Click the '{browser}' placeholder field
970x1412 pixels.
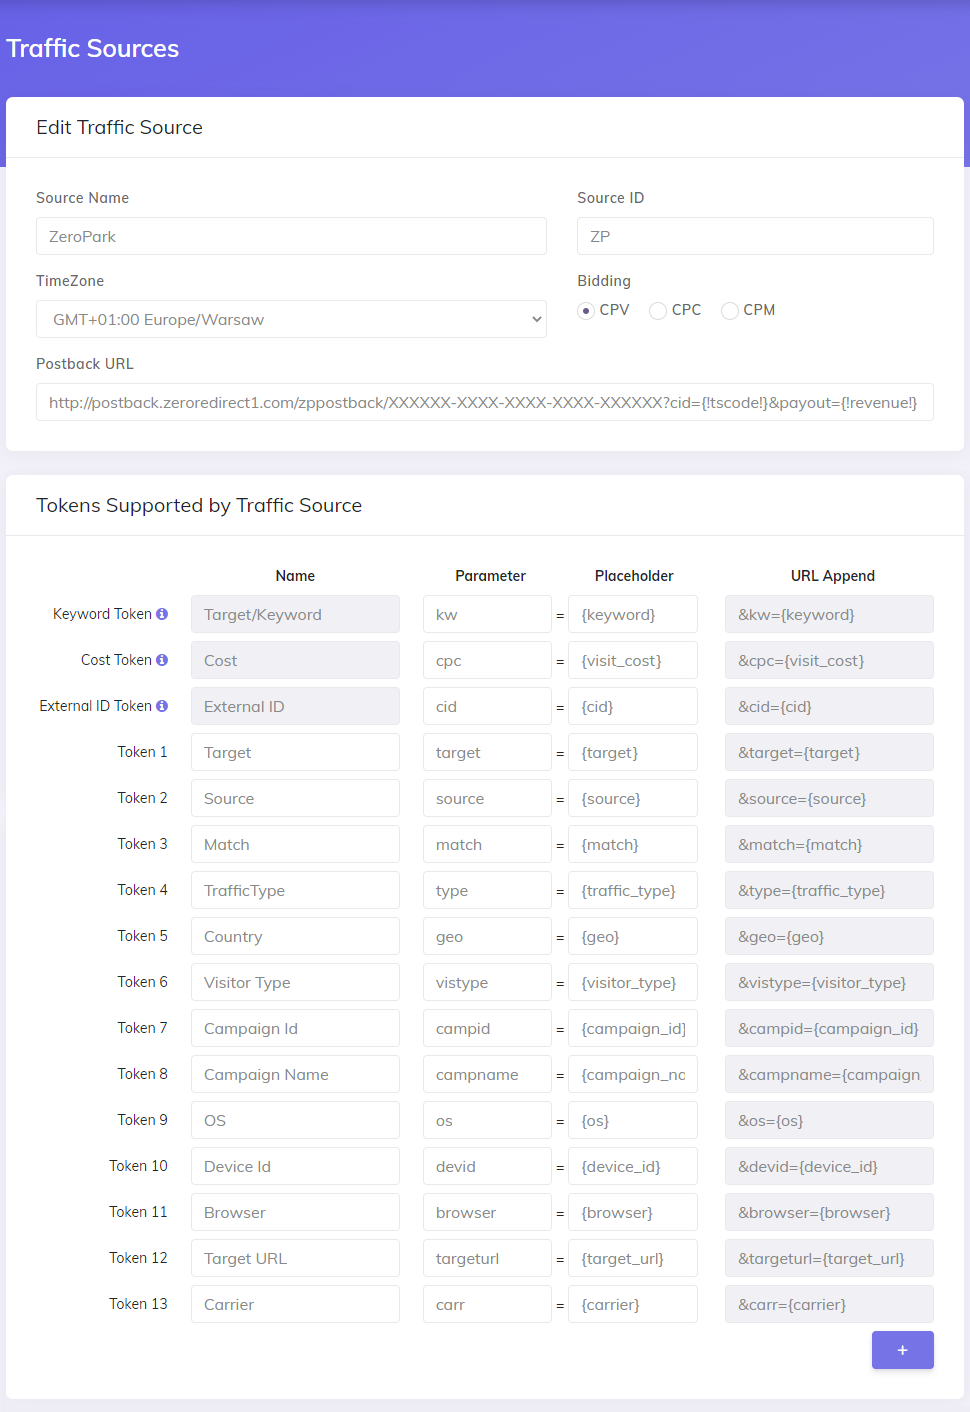pos(633,1212)
